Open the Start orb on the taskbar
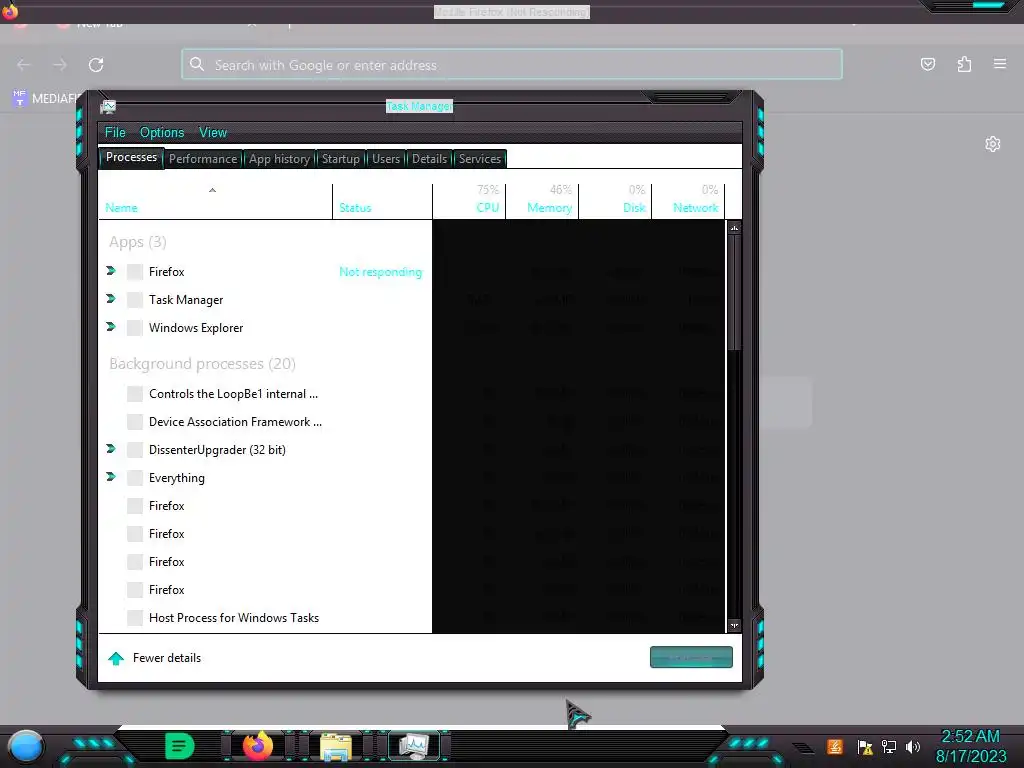The width and height of the screenshot is (1024, 768). click(x=25, y=747)
